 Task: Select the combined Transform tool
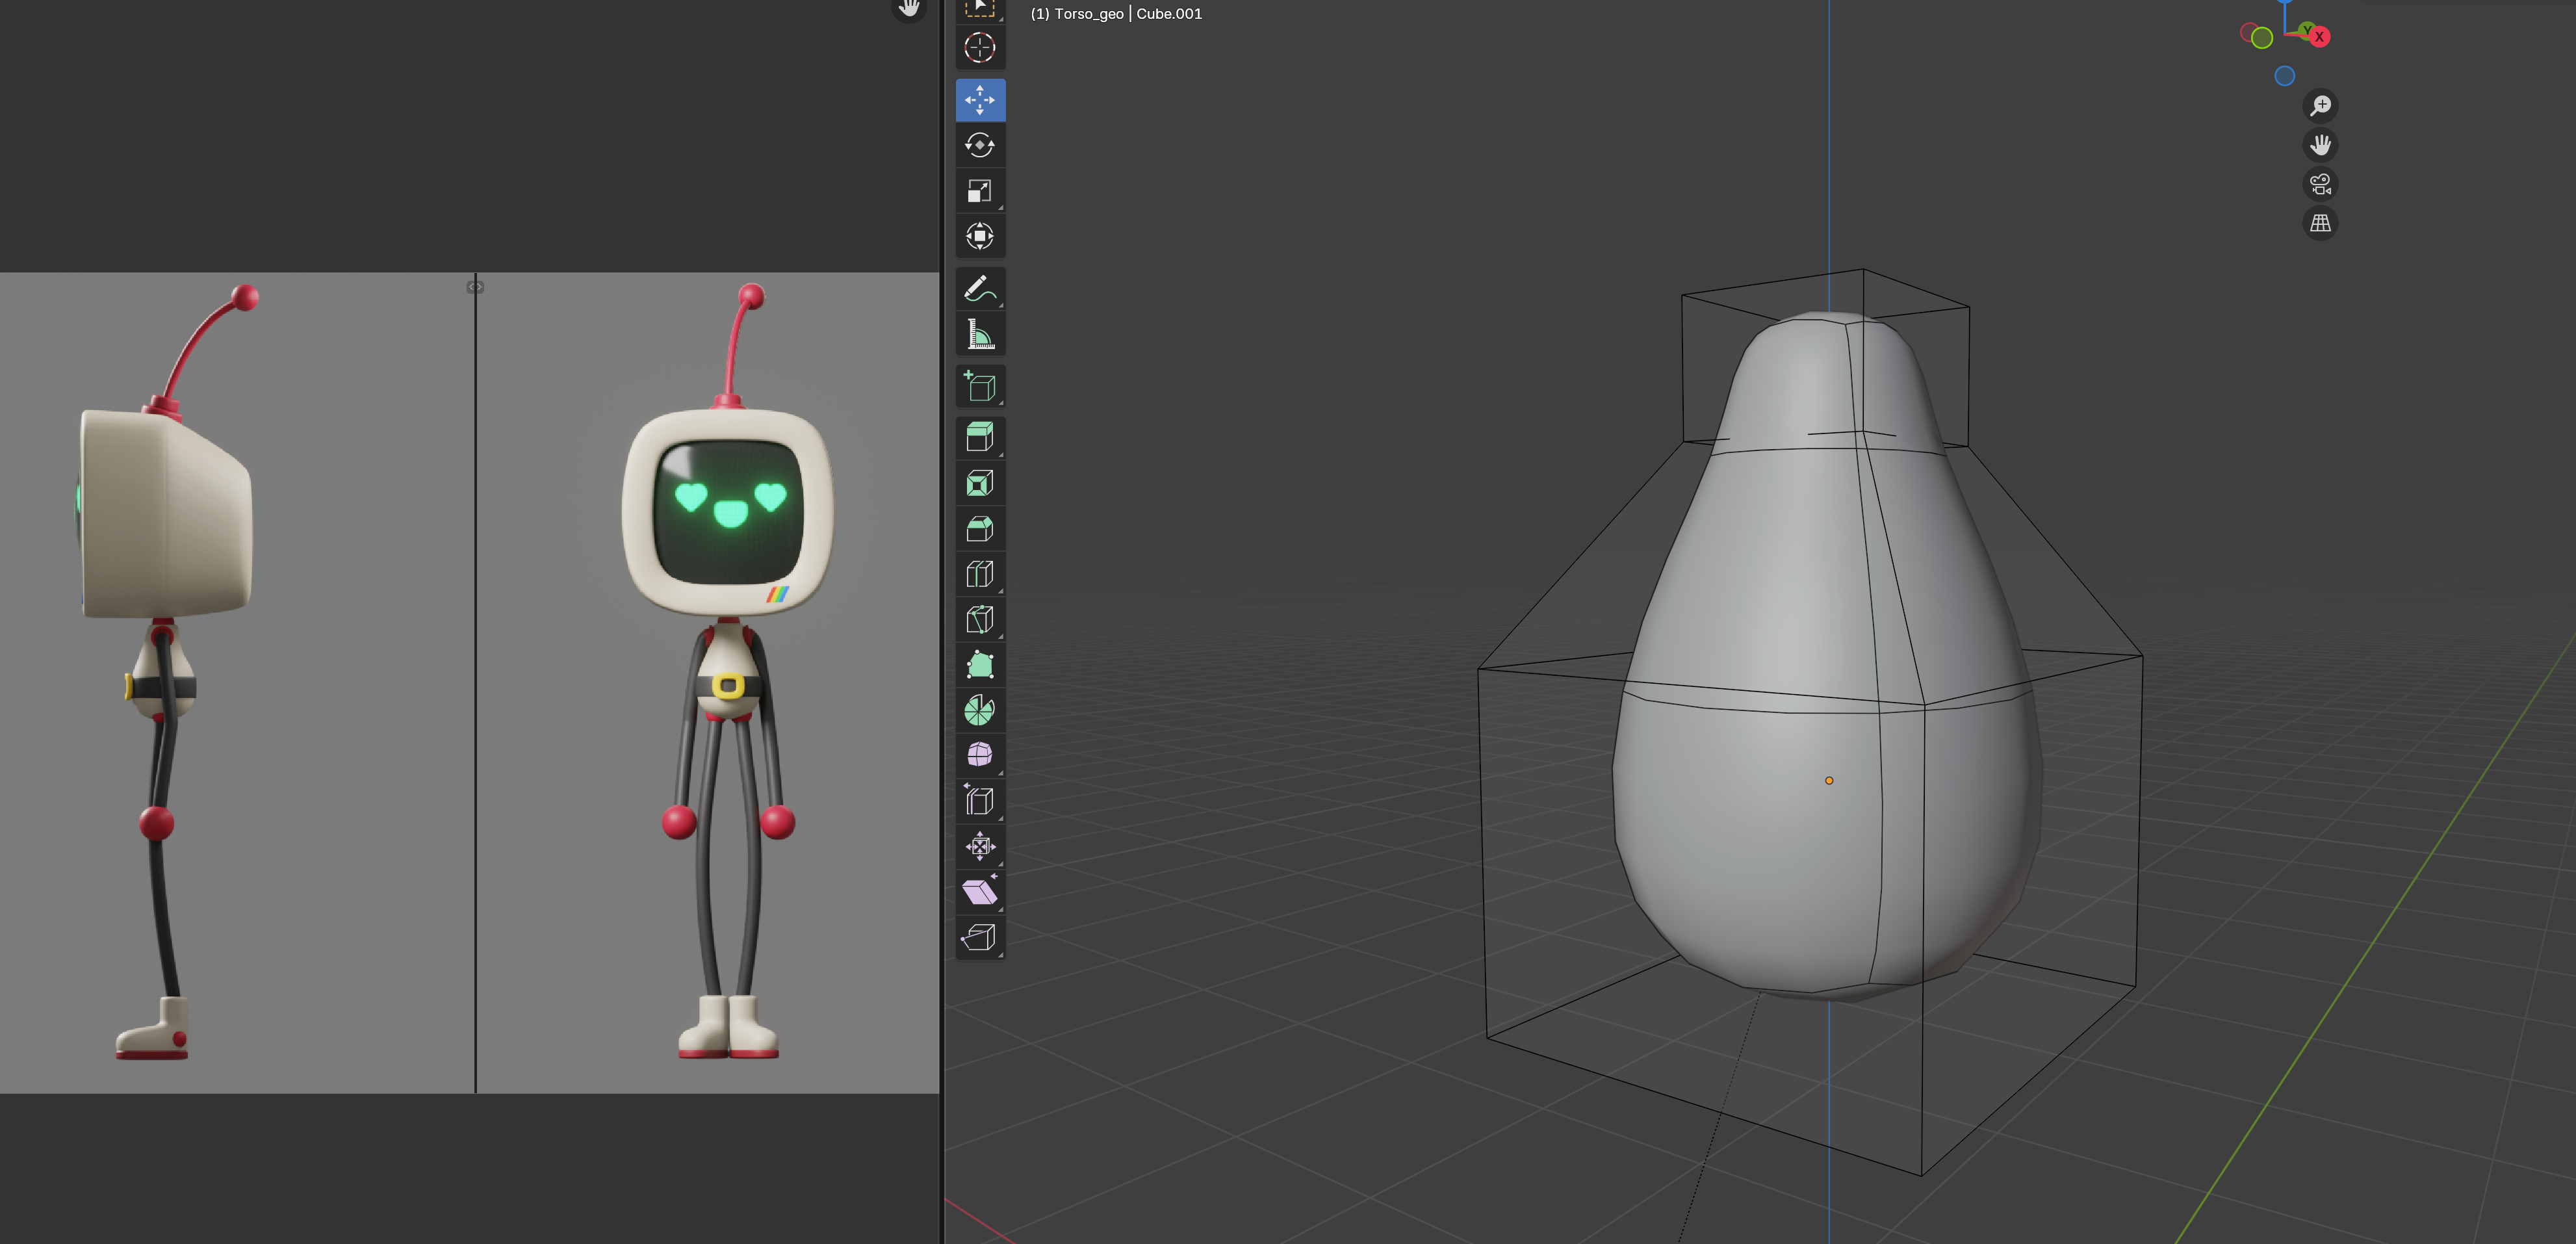point(979,237)
